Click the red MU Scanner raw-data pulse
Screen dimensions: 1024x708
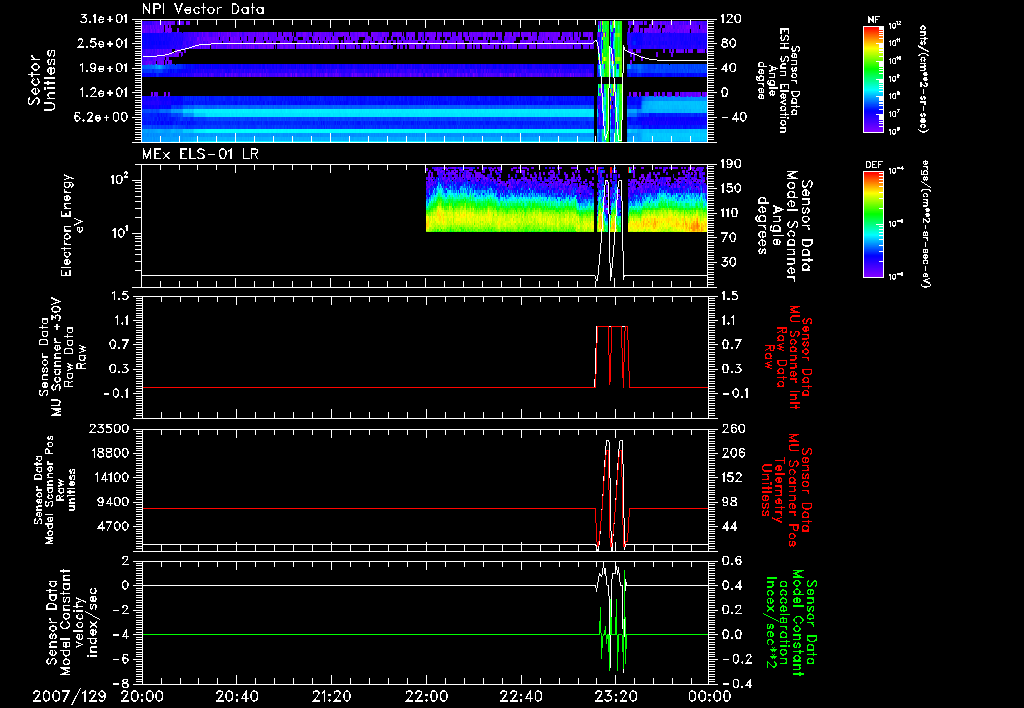click(613, 357)
